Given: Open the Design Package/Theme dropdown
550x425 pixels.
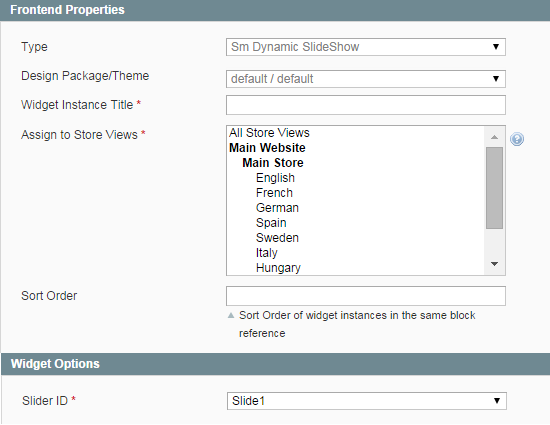Looking at the screenshot, I should point(365,79).
